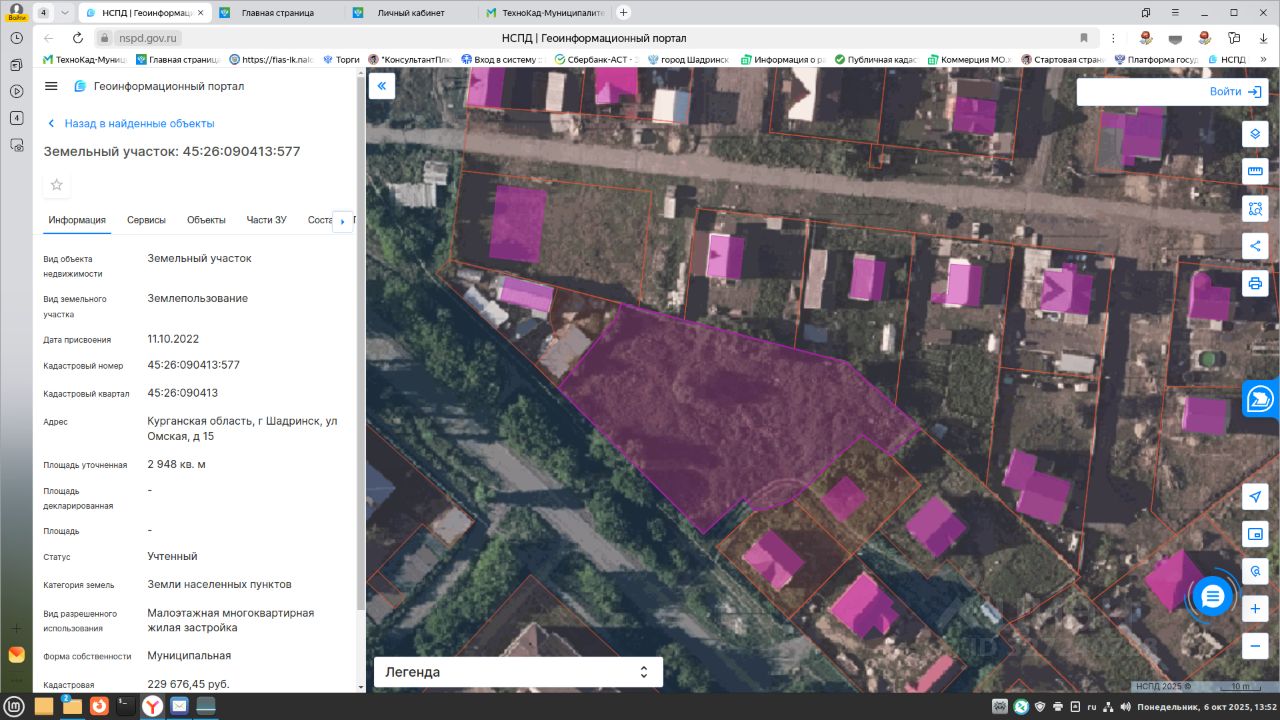
Task: Switch to the Сервисы tab
Action: [146, 220]
